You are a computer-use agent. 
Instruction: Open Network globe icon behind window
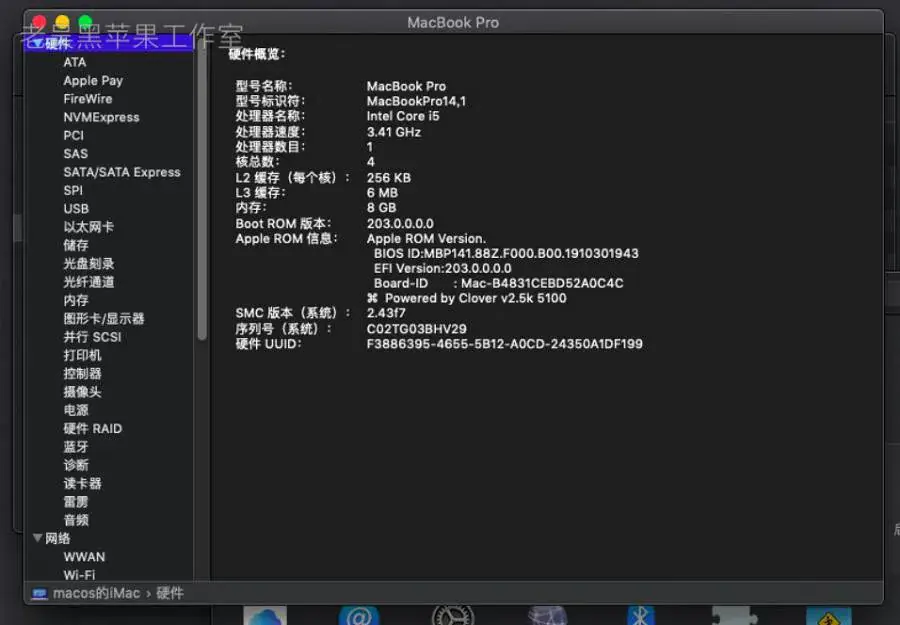[x=547, y=615]
